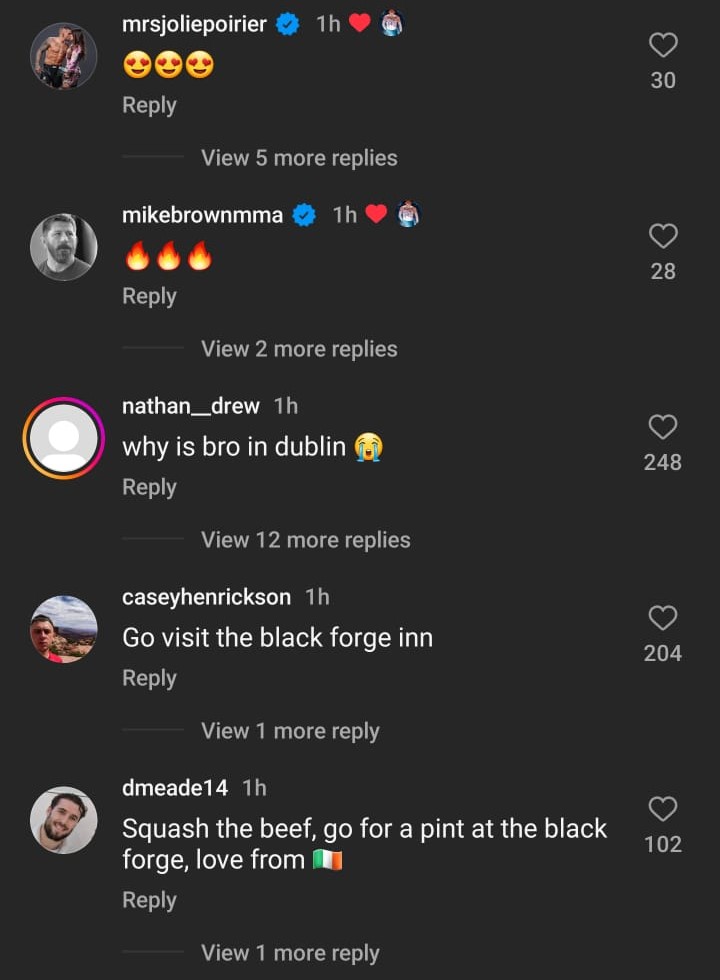Screen dimensions: 720x980
Task: Expand 'View 2 more replies'
Action: coord(299,349)
